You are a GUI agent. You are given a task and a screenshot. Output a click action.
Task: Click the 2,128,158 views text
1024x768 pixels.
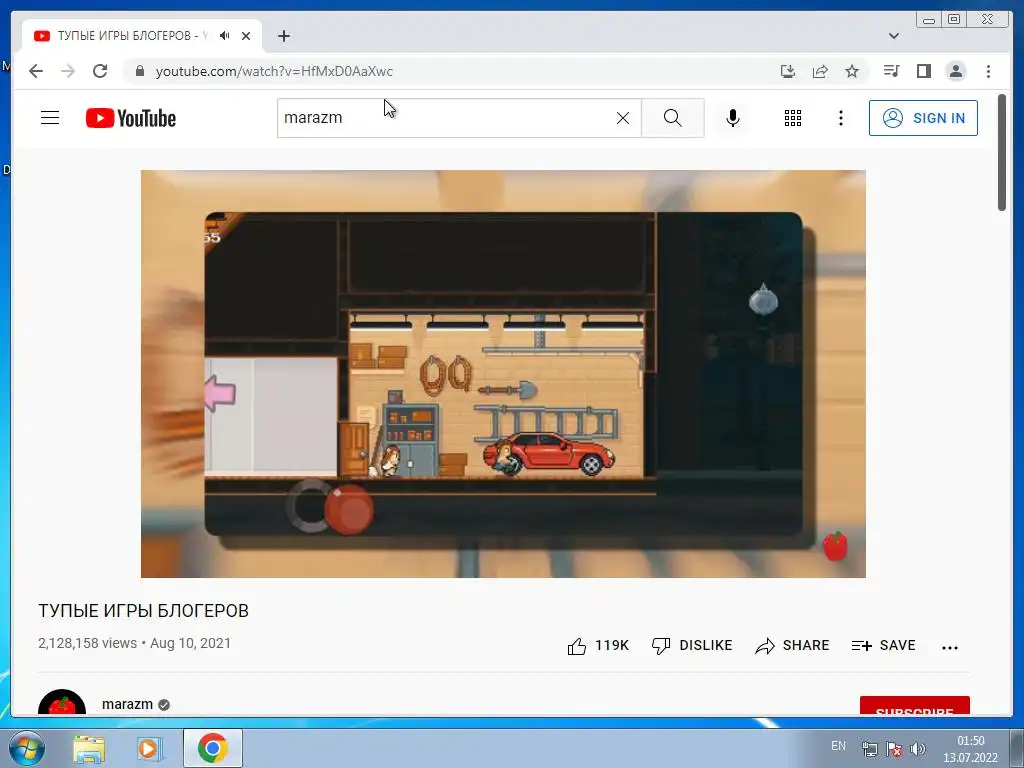88,643
